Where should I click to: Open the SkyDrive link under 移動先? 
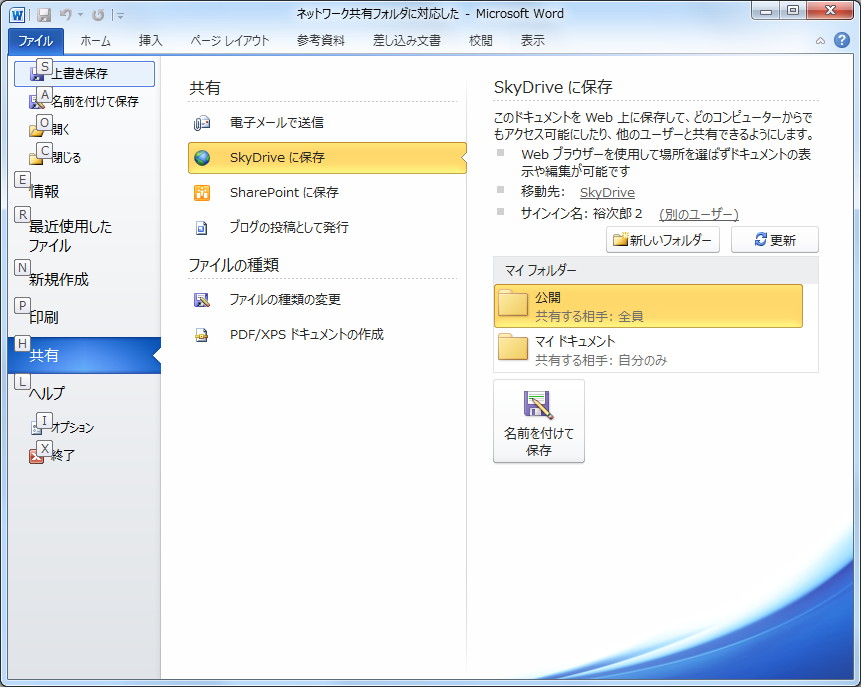pos(608,191)
